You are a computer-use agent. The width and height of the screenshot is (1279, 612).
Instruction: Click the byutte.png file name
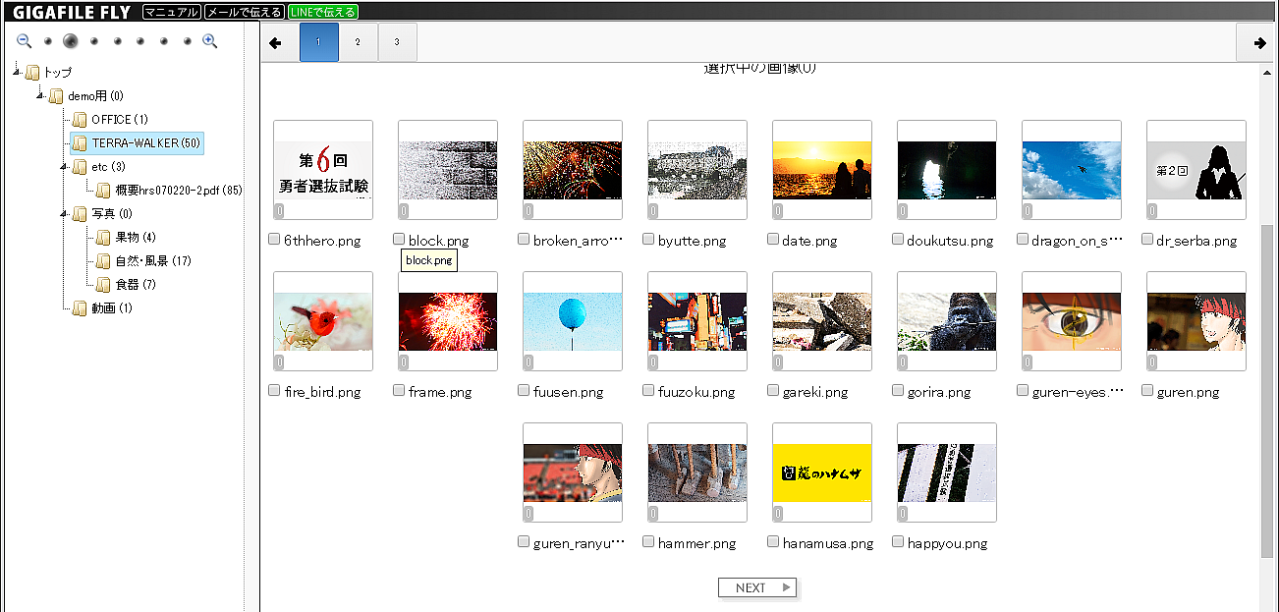click(691, 241)
